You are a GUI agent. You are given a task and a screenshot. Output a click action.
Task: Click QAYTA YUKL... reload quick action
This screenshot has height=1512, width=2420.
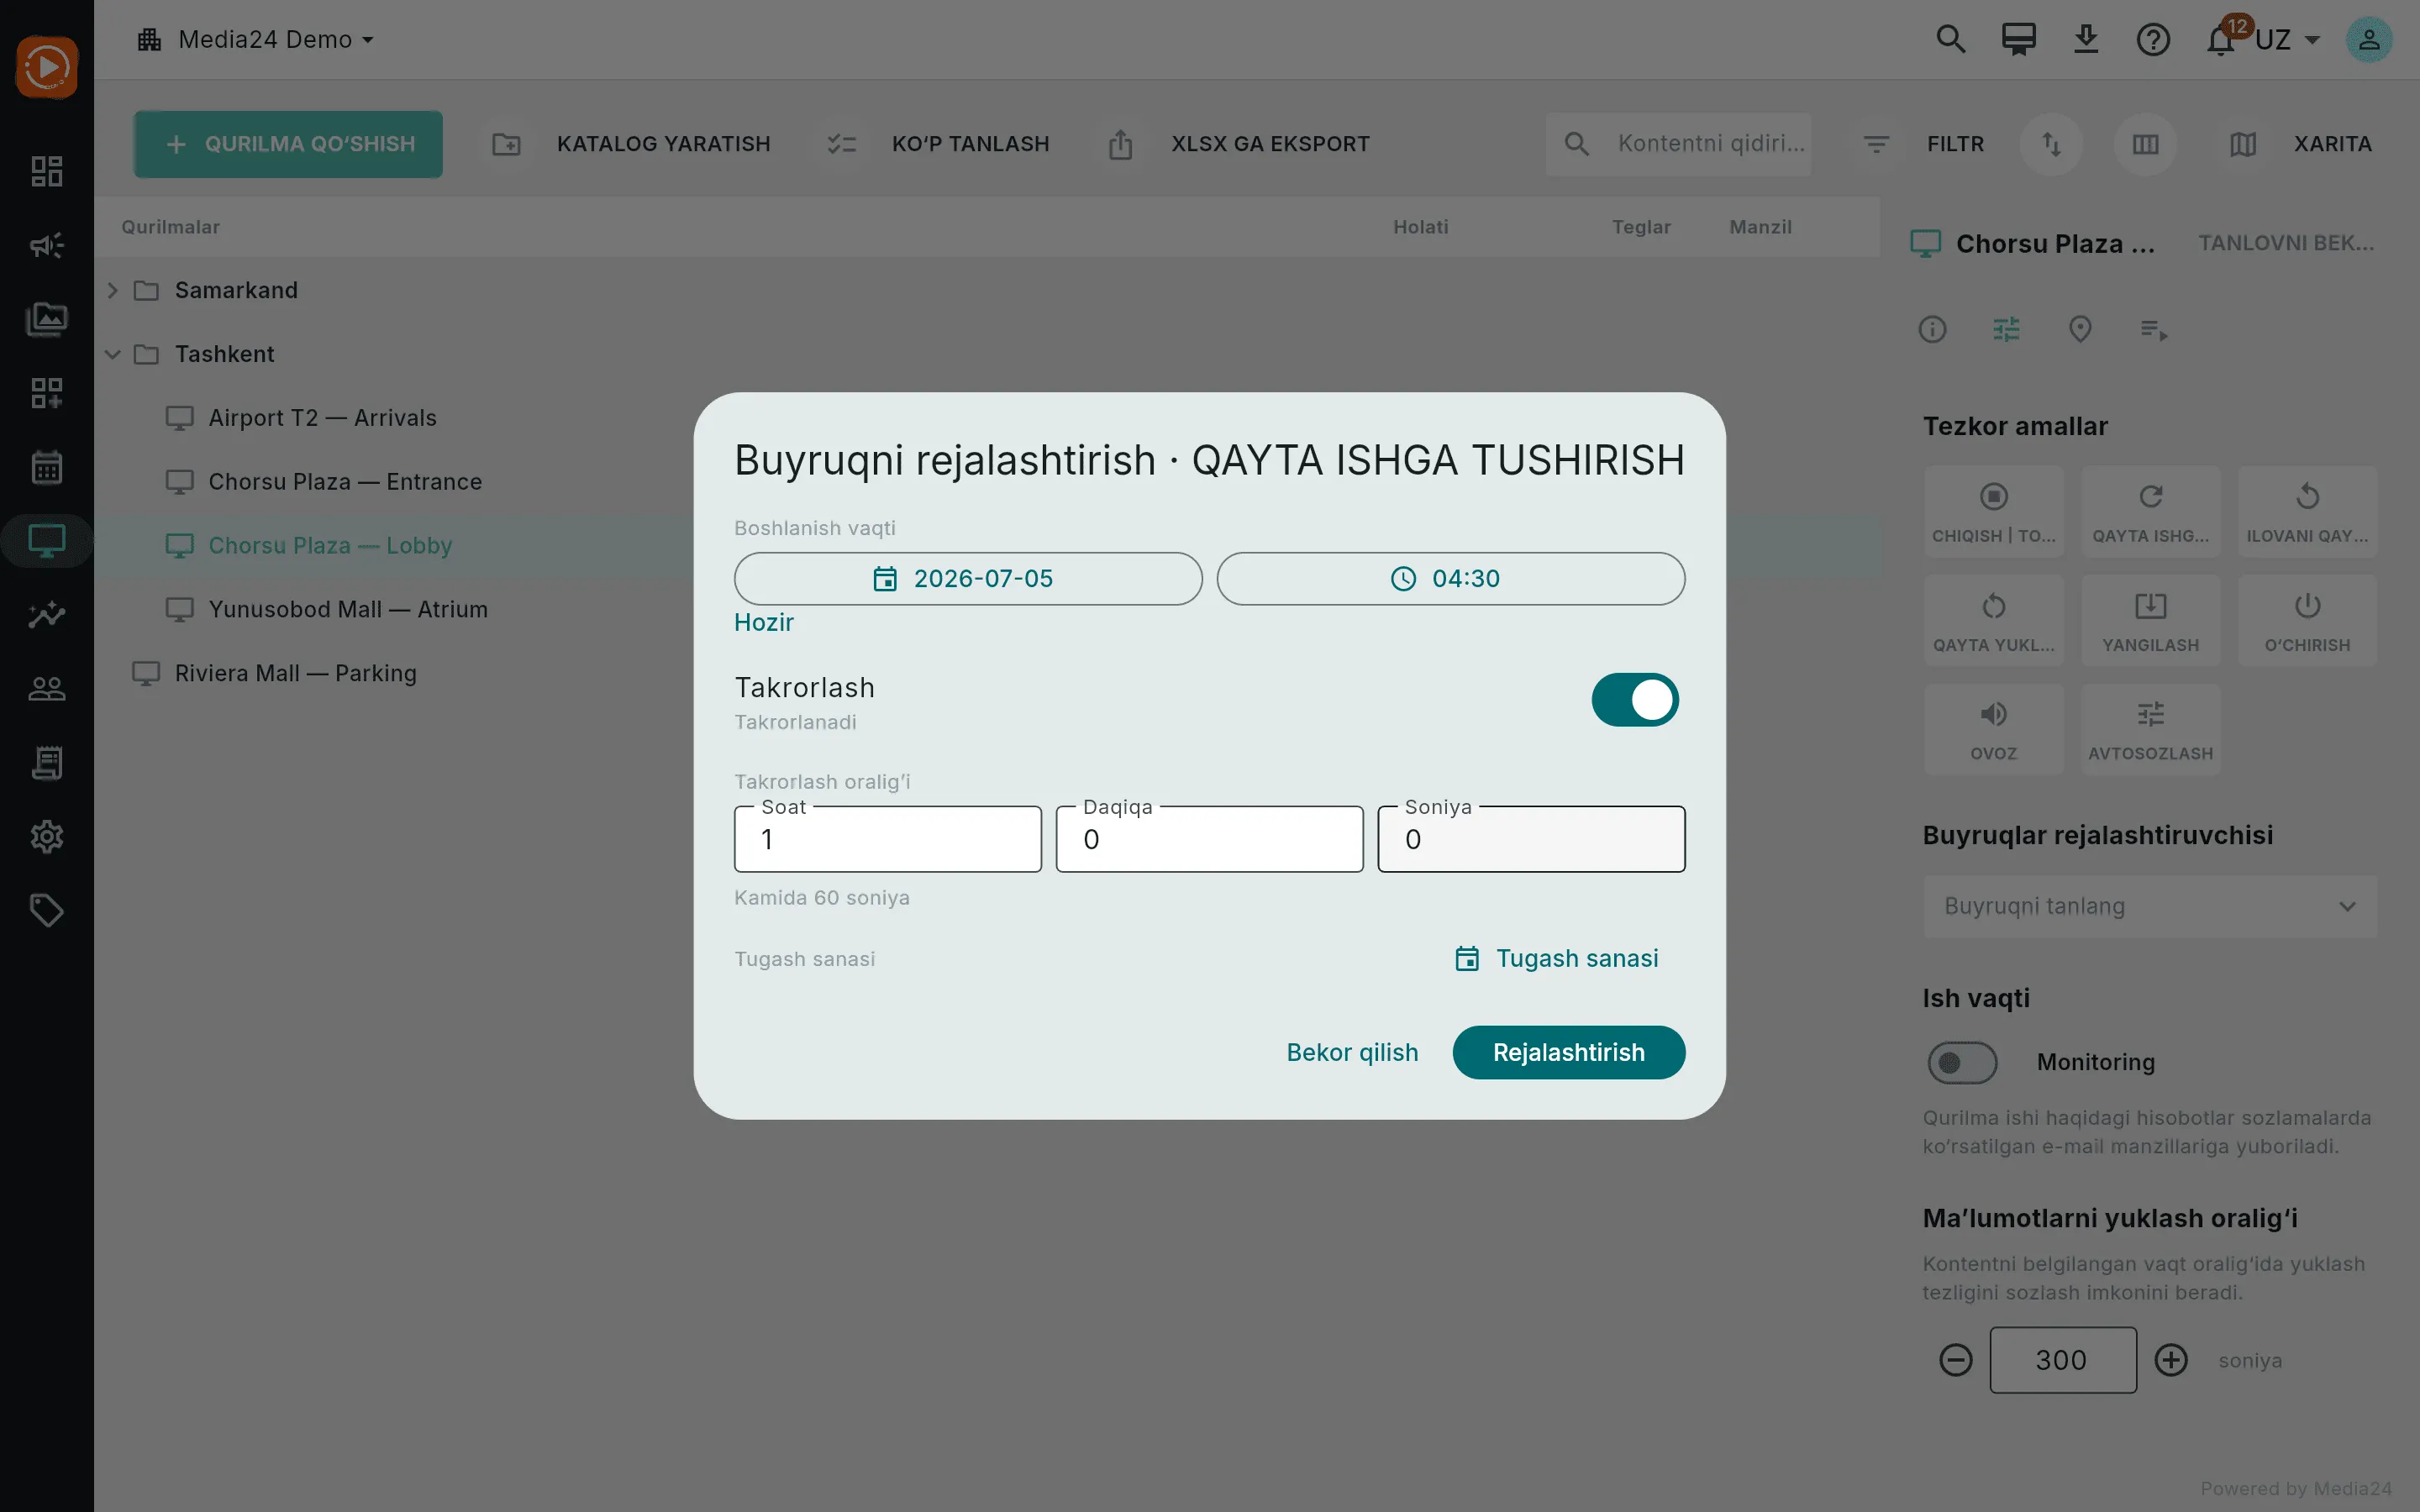coord(1993,620)
